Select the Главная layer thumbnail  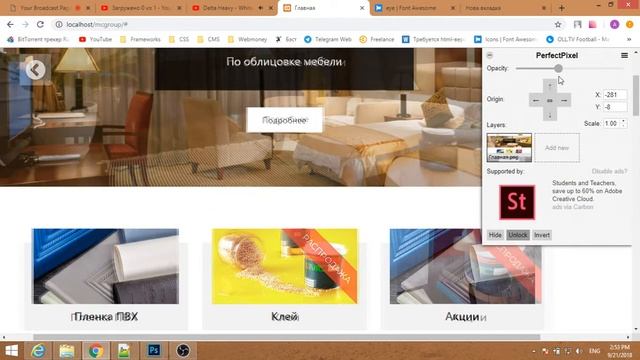[509, 147]
